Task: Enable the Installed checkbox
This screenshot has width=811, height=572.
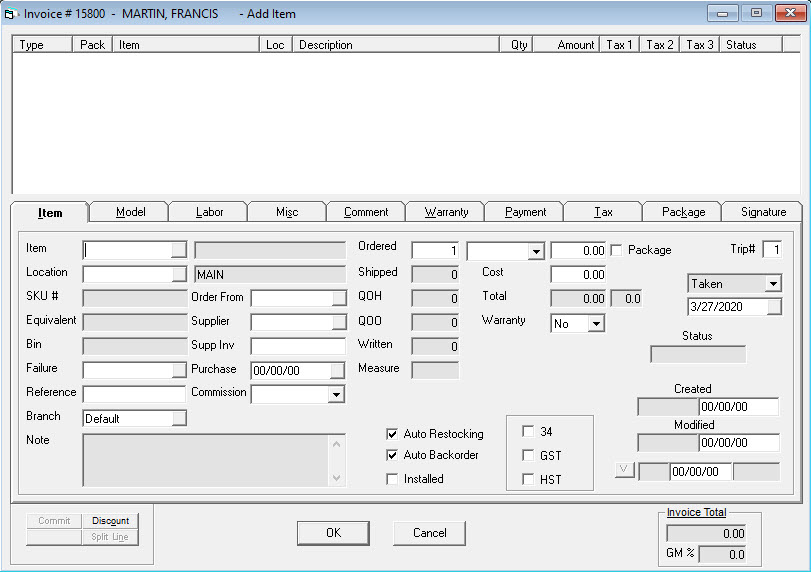Action: point(392,479)
